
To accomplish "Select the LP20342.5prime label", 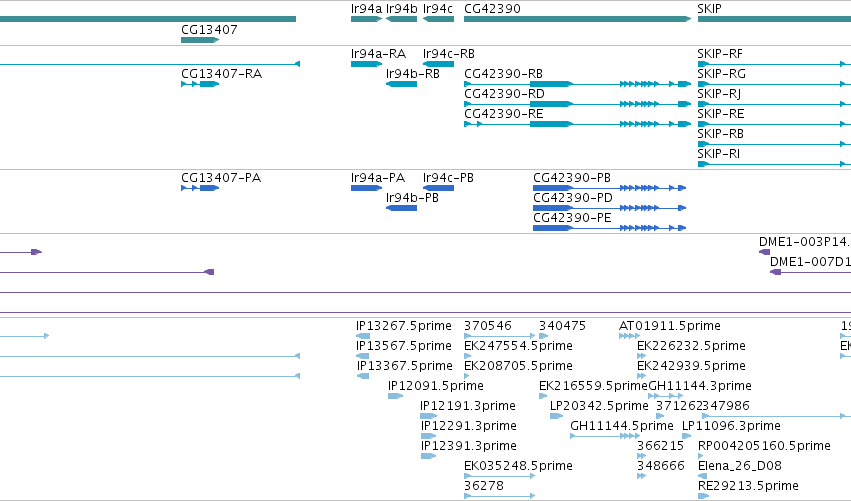I will coord(599,407).
